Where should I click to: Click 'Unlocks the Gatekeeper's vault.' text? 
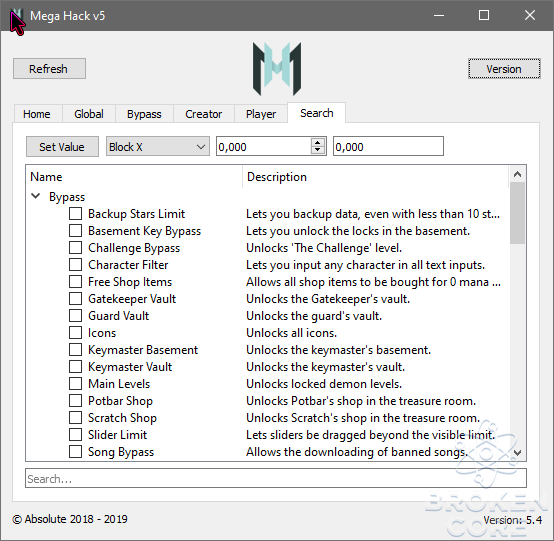(328, 299)
